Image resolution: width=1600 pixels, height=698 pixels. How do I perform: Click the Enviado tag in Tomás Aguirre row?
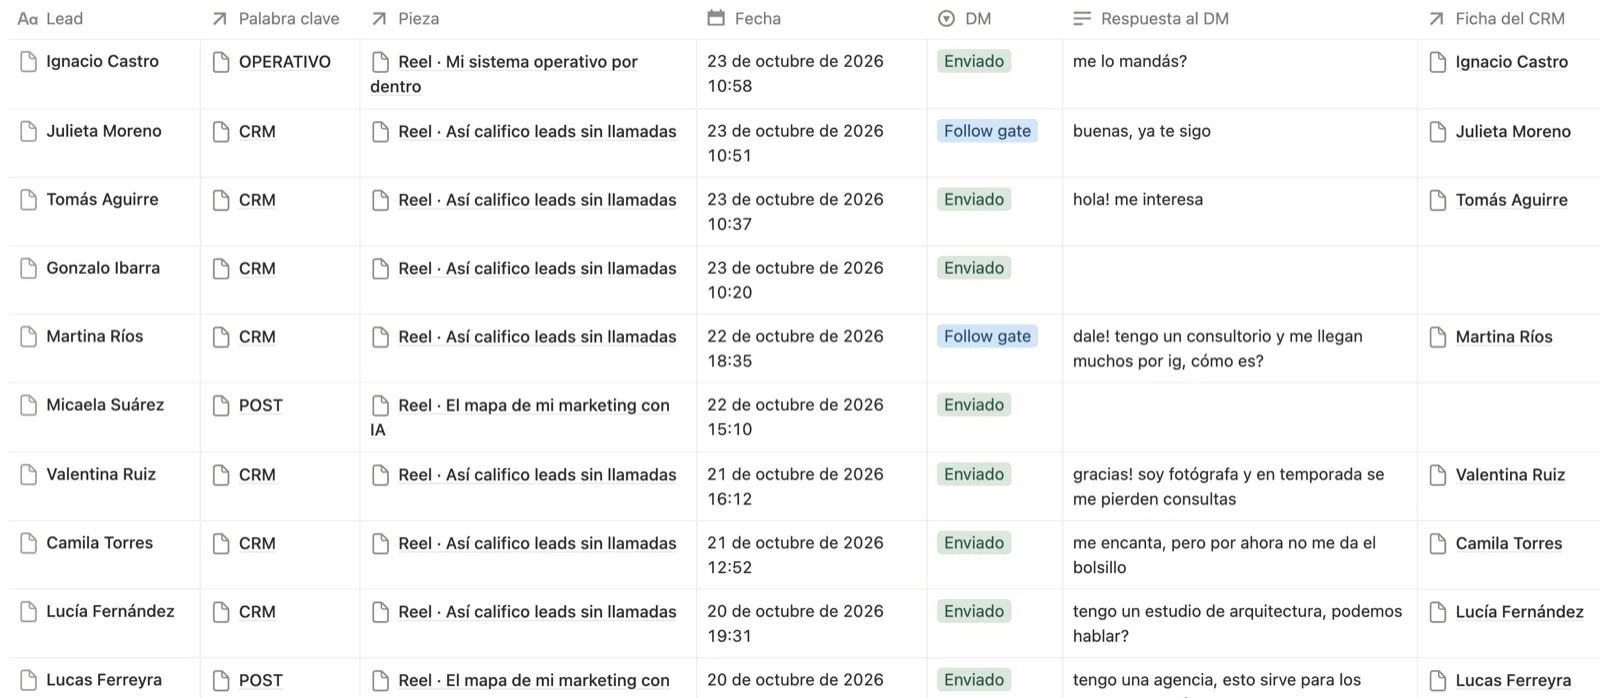tap(974, 199)
